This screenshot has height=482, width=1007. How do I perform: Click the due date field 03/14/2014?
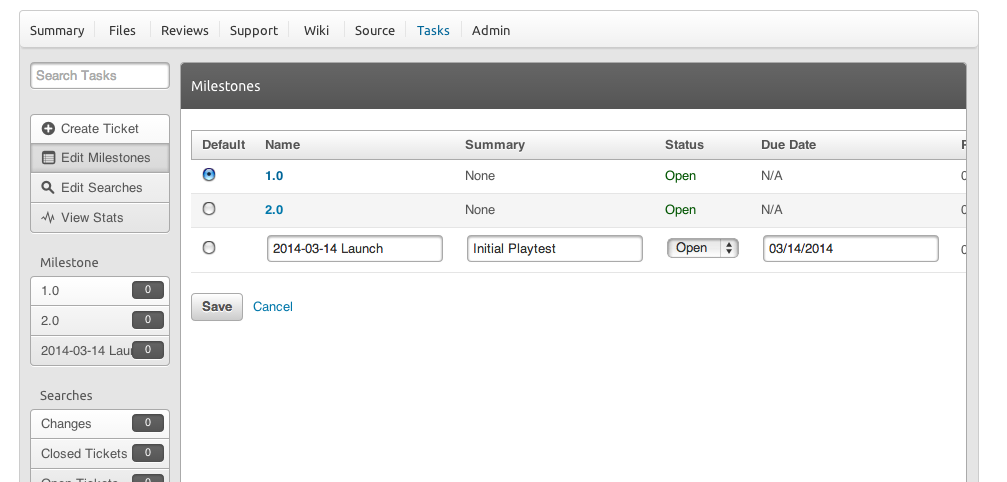pos(850,249)
